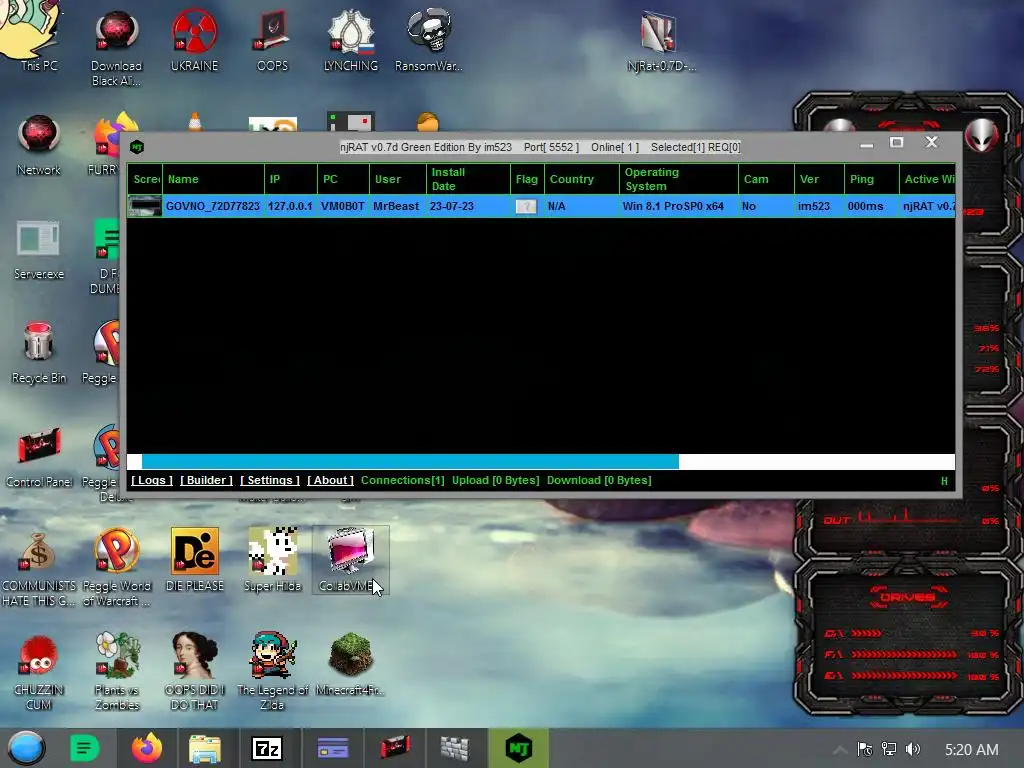Open the Settings link in njRAT

point(270,480)
